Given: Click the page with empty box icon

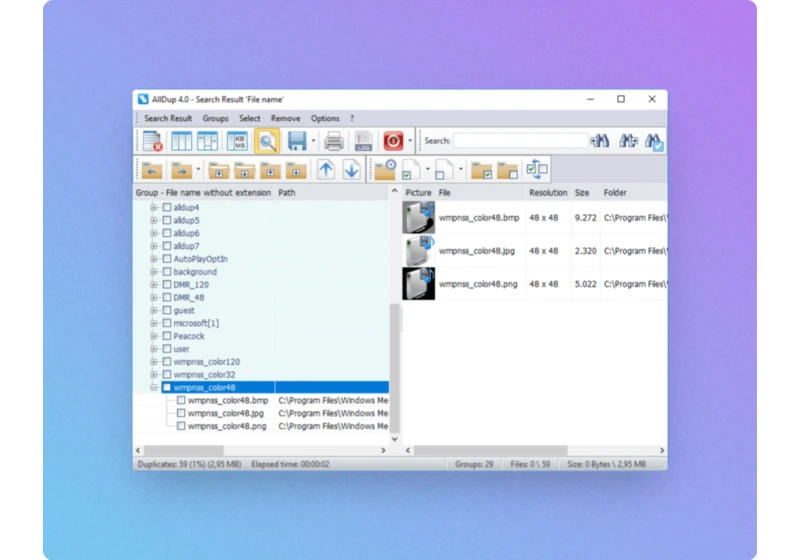Looking at the screenshot, I should (443, 170).
